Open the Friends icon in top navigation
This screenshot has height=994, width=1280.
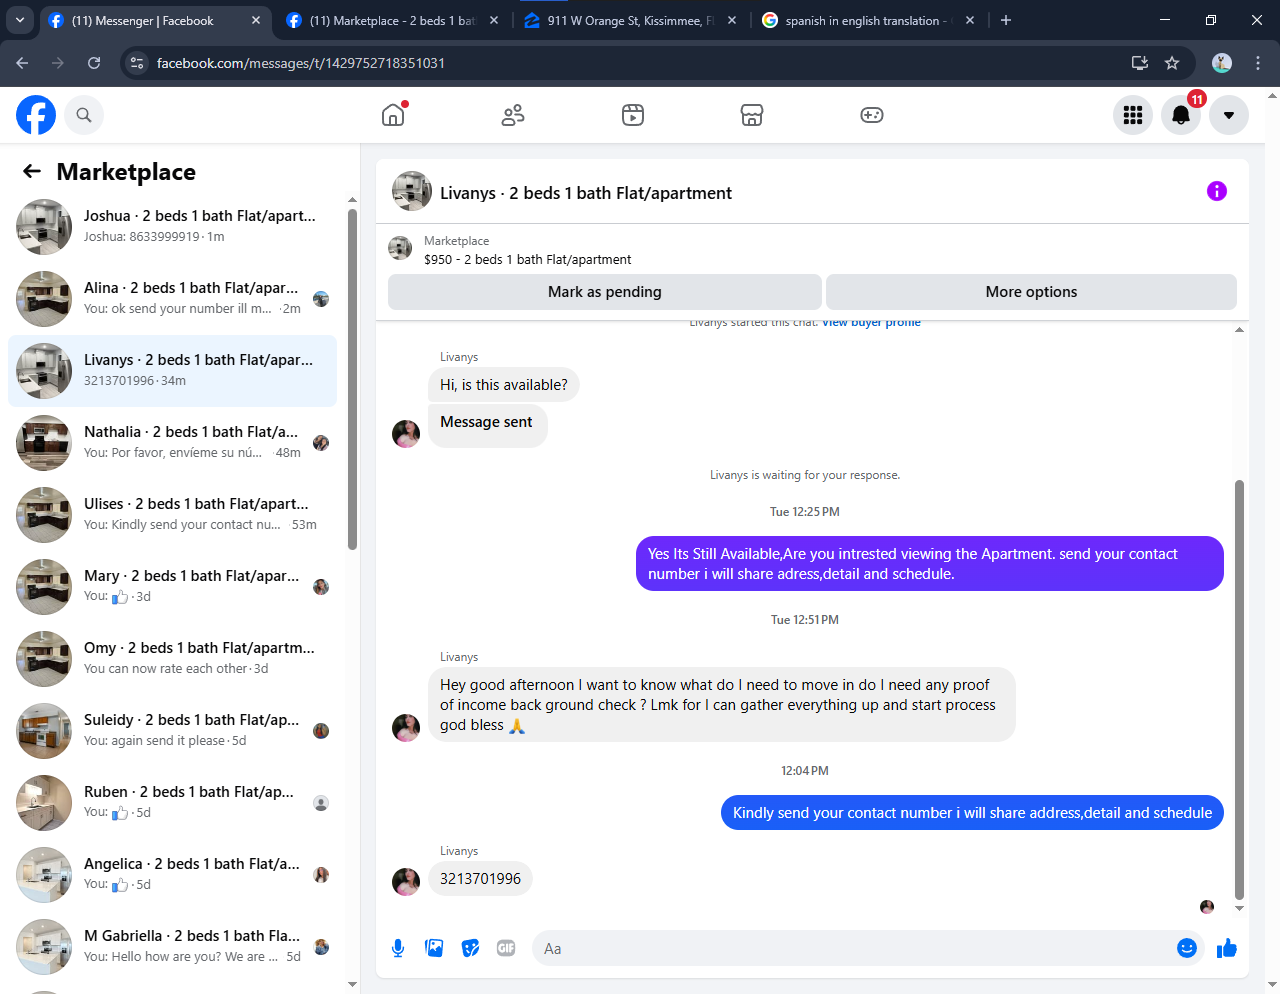(513, 115)
